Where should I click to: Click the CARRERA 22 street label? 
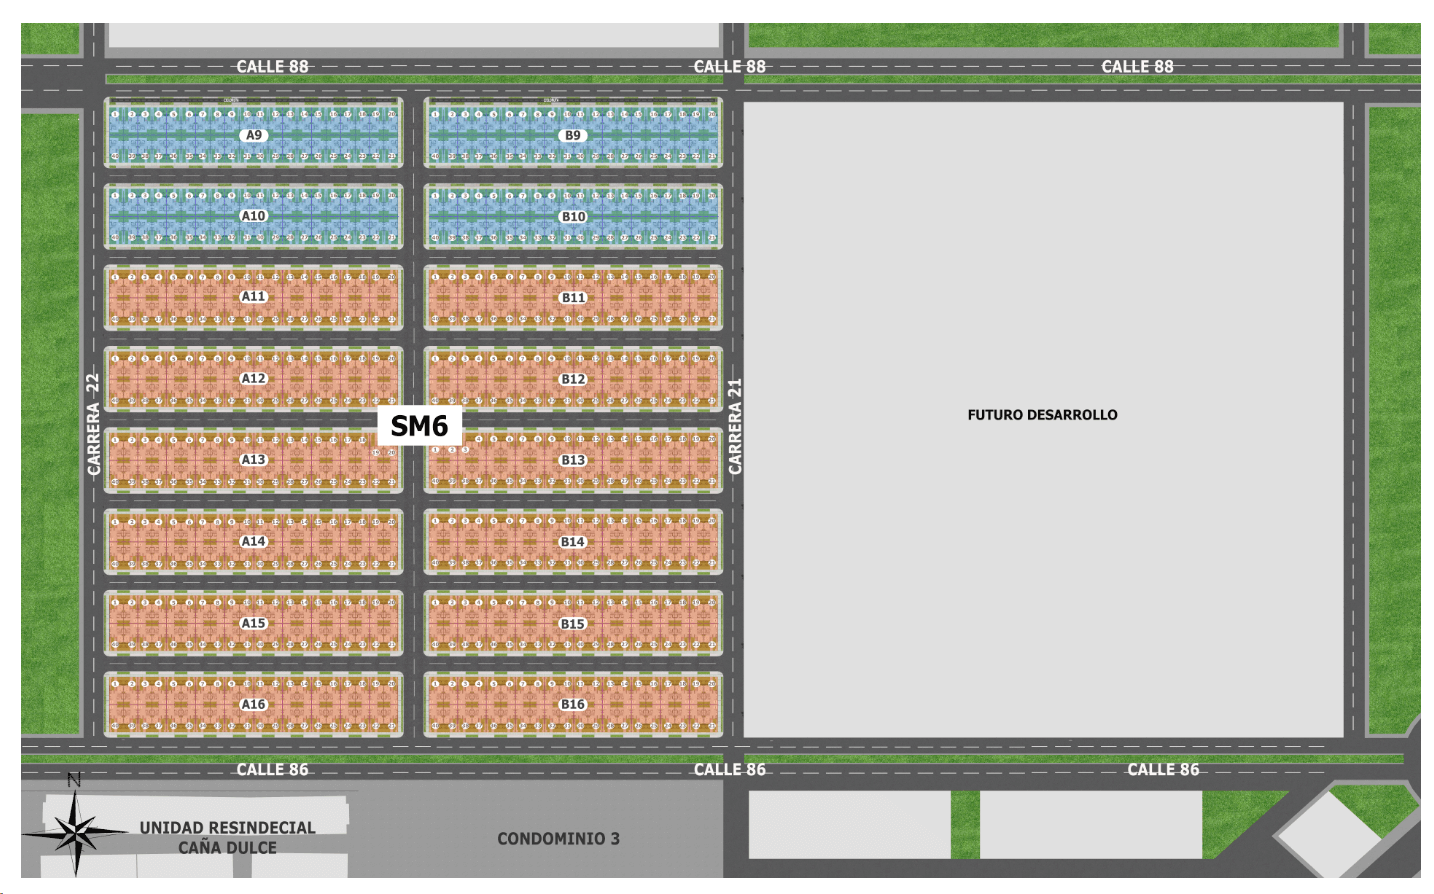[x=93, y=424]
